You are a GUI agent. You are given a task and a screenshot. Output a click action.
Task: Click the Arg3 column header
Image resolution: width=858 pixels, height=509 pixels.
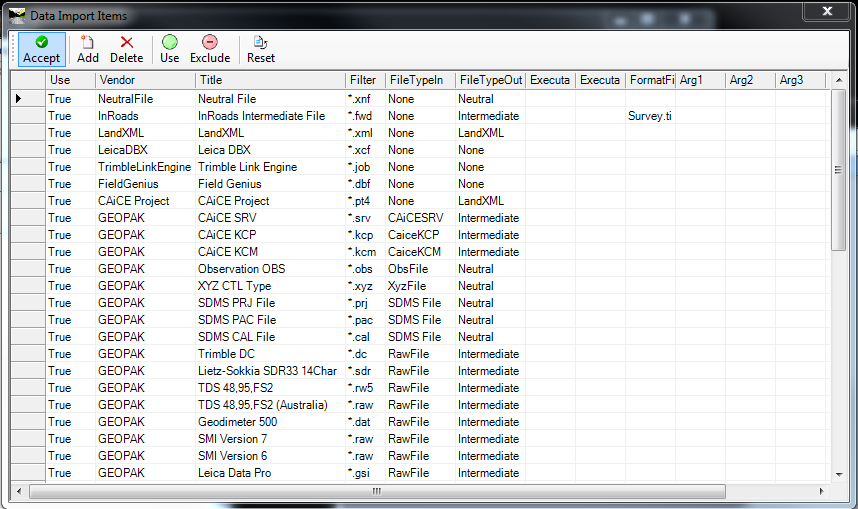[799, 80]
